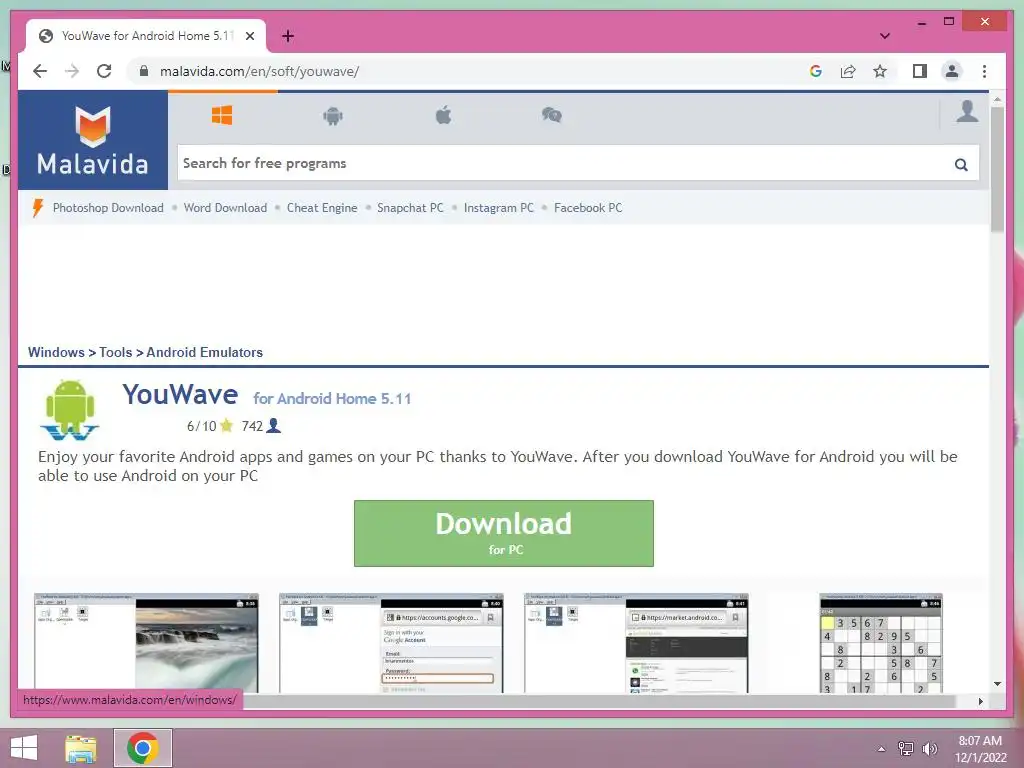Click the yellow rating star

(x=227, y=426)
